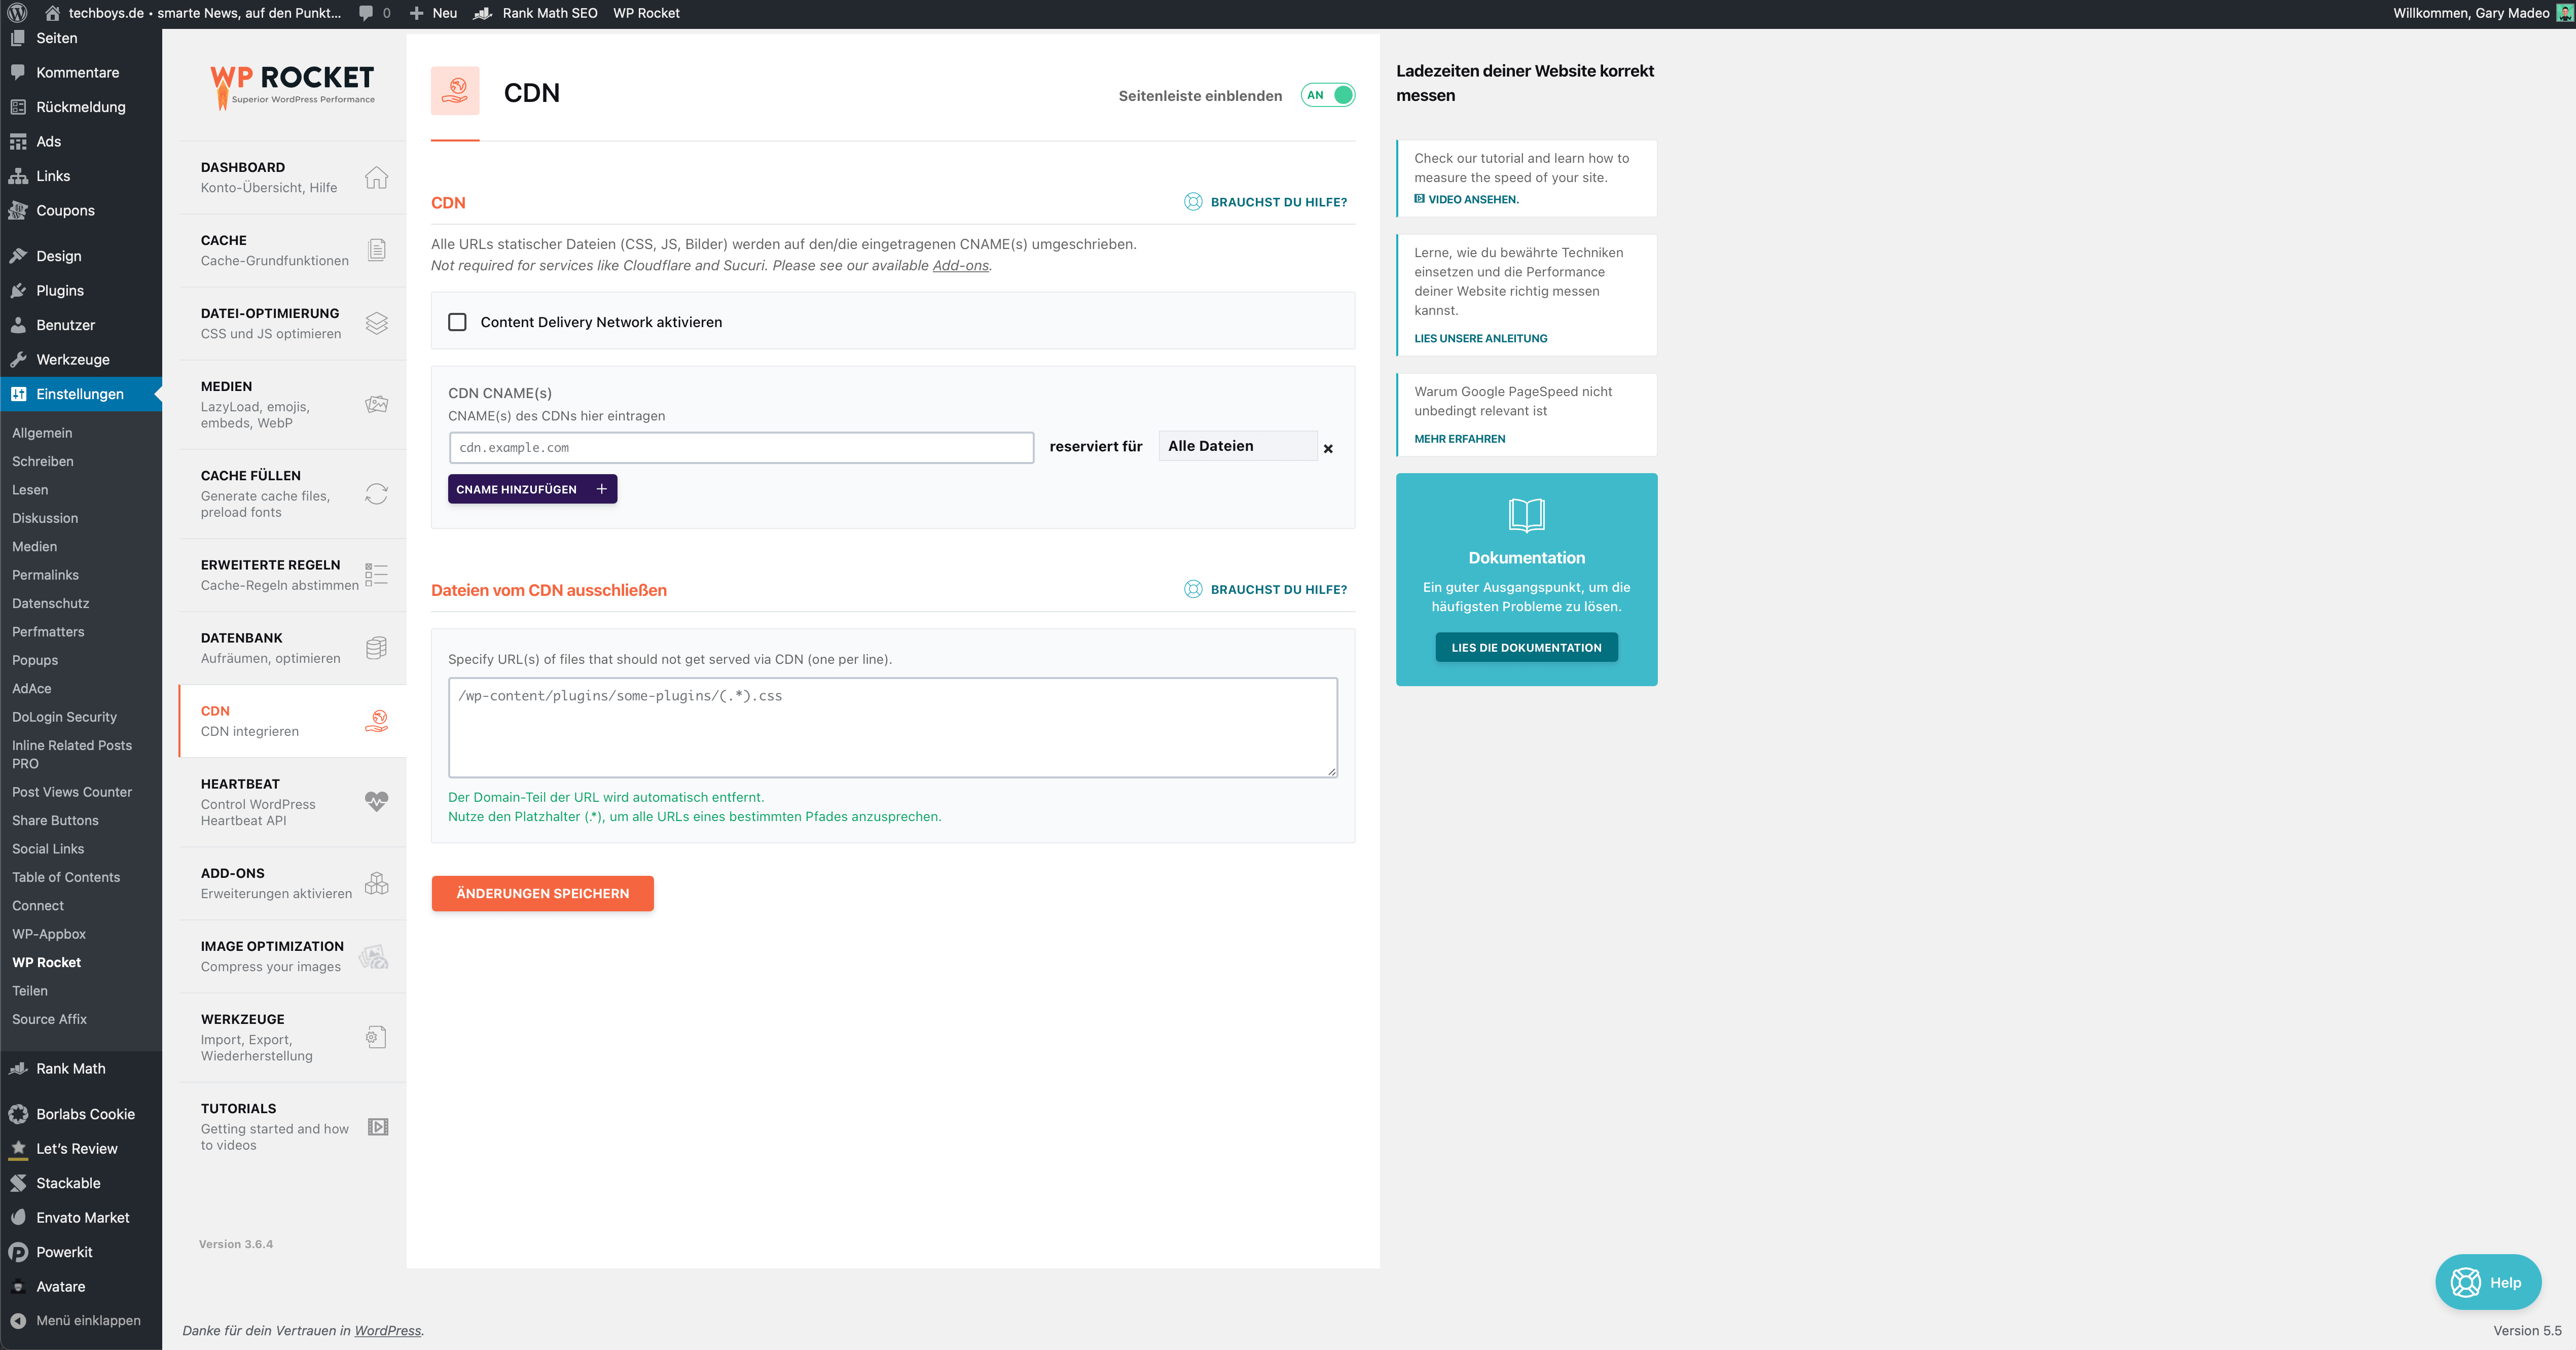Click the CDN integrieren globe-hand icon
2576x1350 pixels.
point(376,720)
